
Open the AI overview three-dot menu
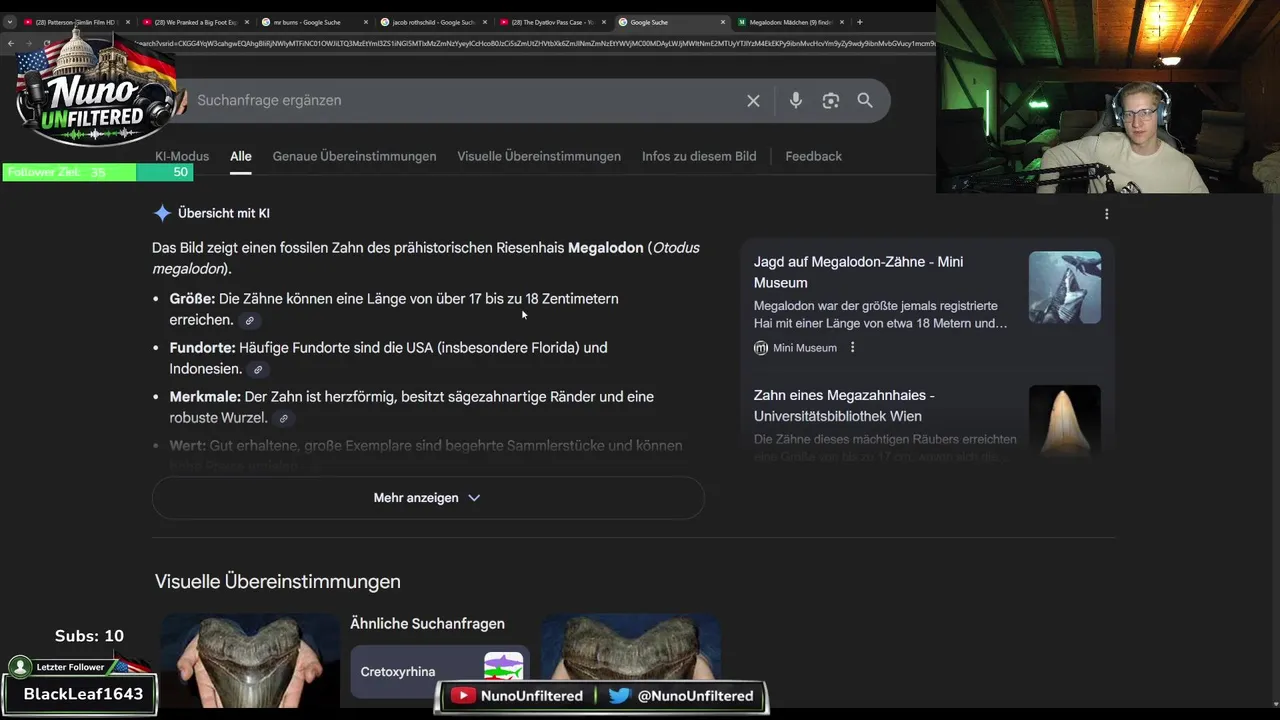click(x=1106, y=214)
